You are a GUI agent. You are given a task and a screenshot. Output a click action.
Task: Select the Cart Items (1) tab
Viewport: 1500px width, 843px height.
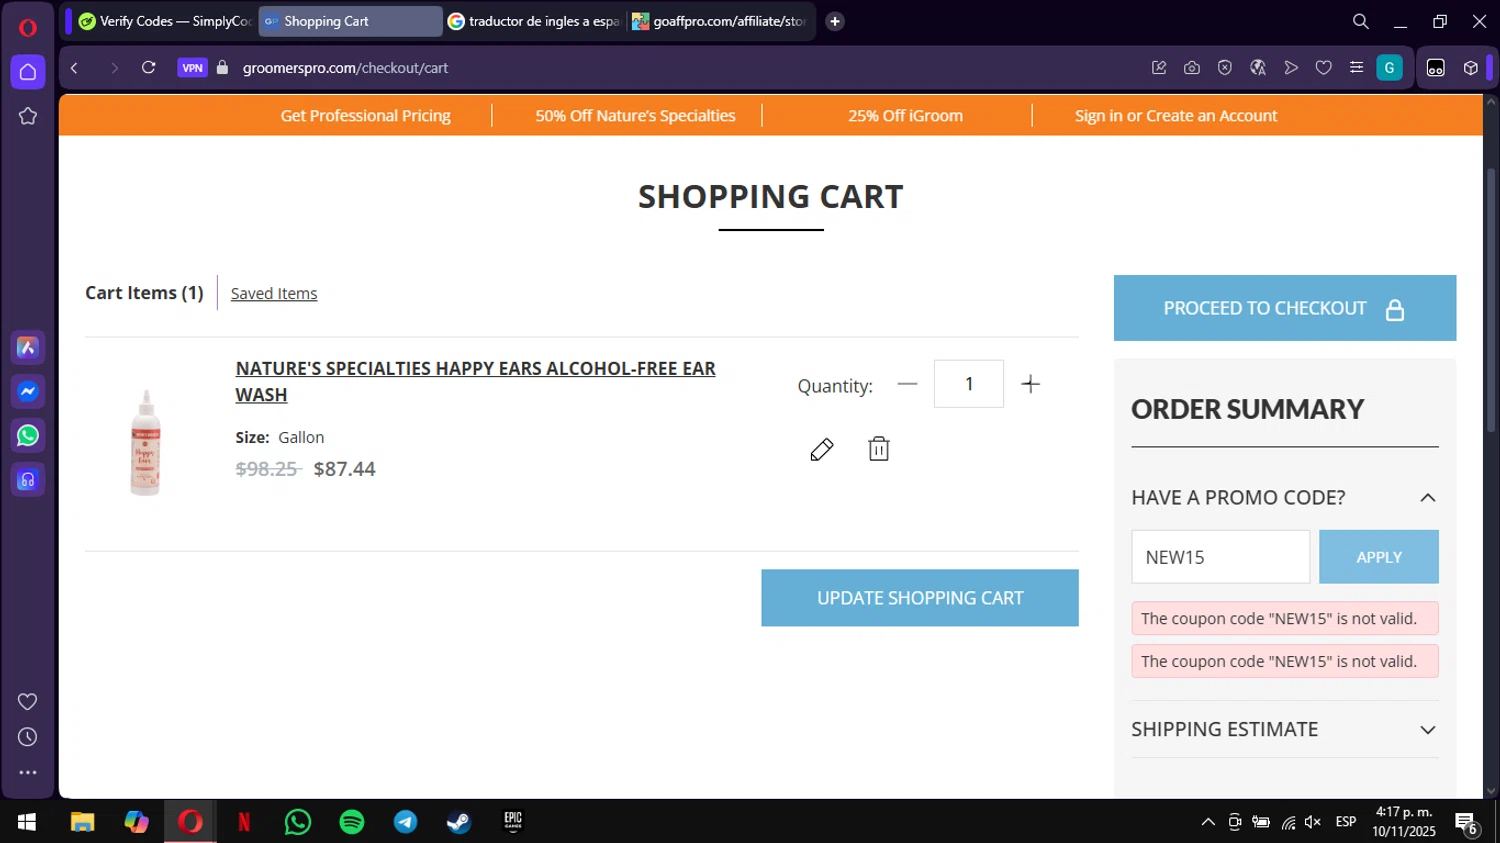tap(144, 293)
